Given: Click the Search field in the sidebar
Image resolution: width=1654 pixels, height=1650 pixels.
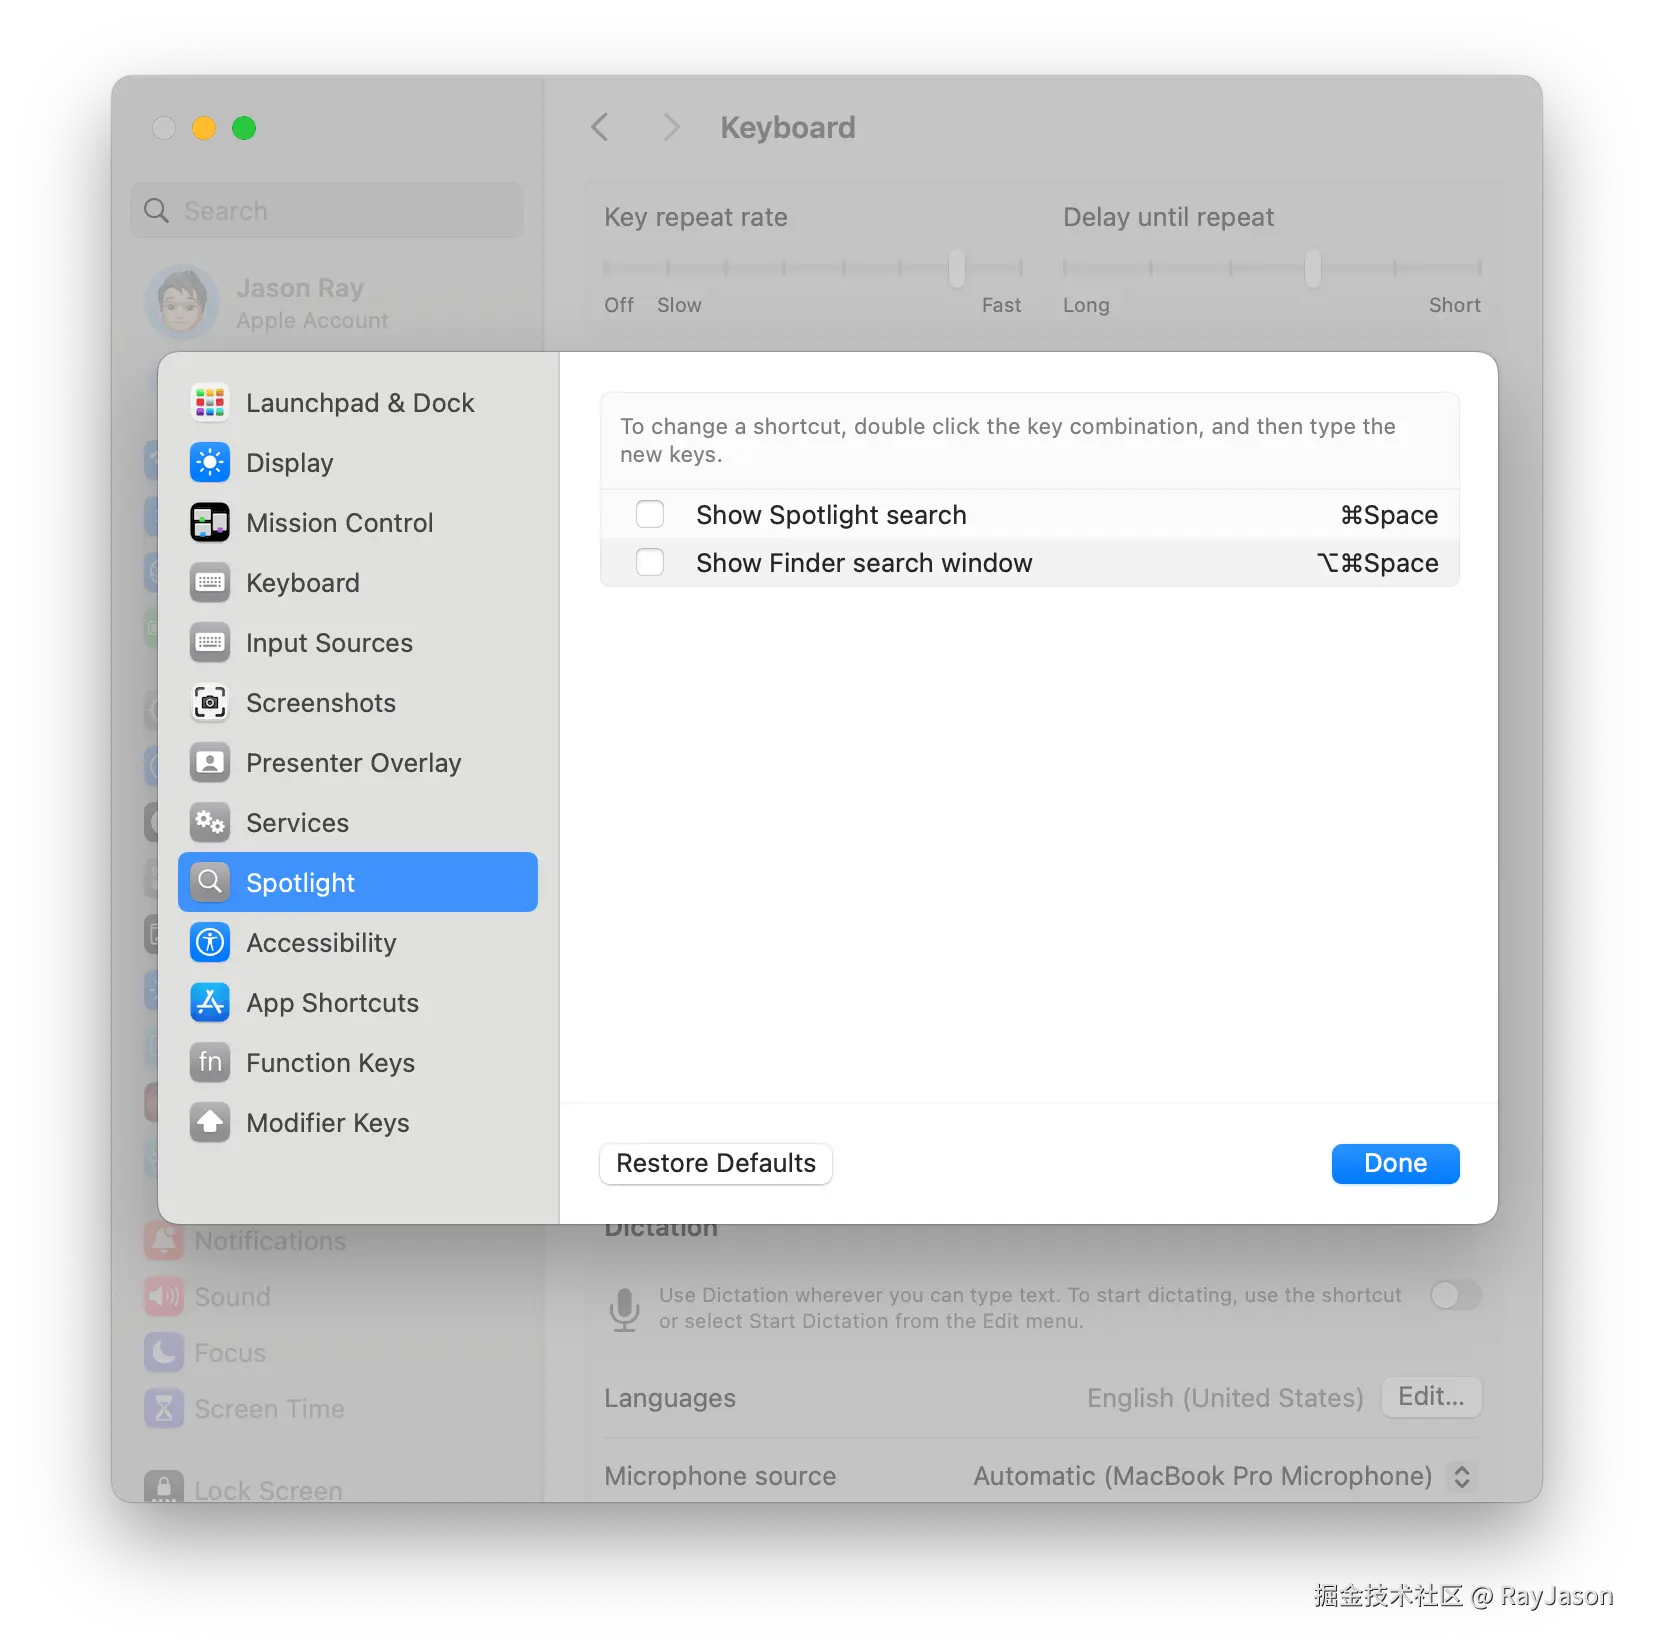Looking at the screenshot, I should [x=327, y=210].
